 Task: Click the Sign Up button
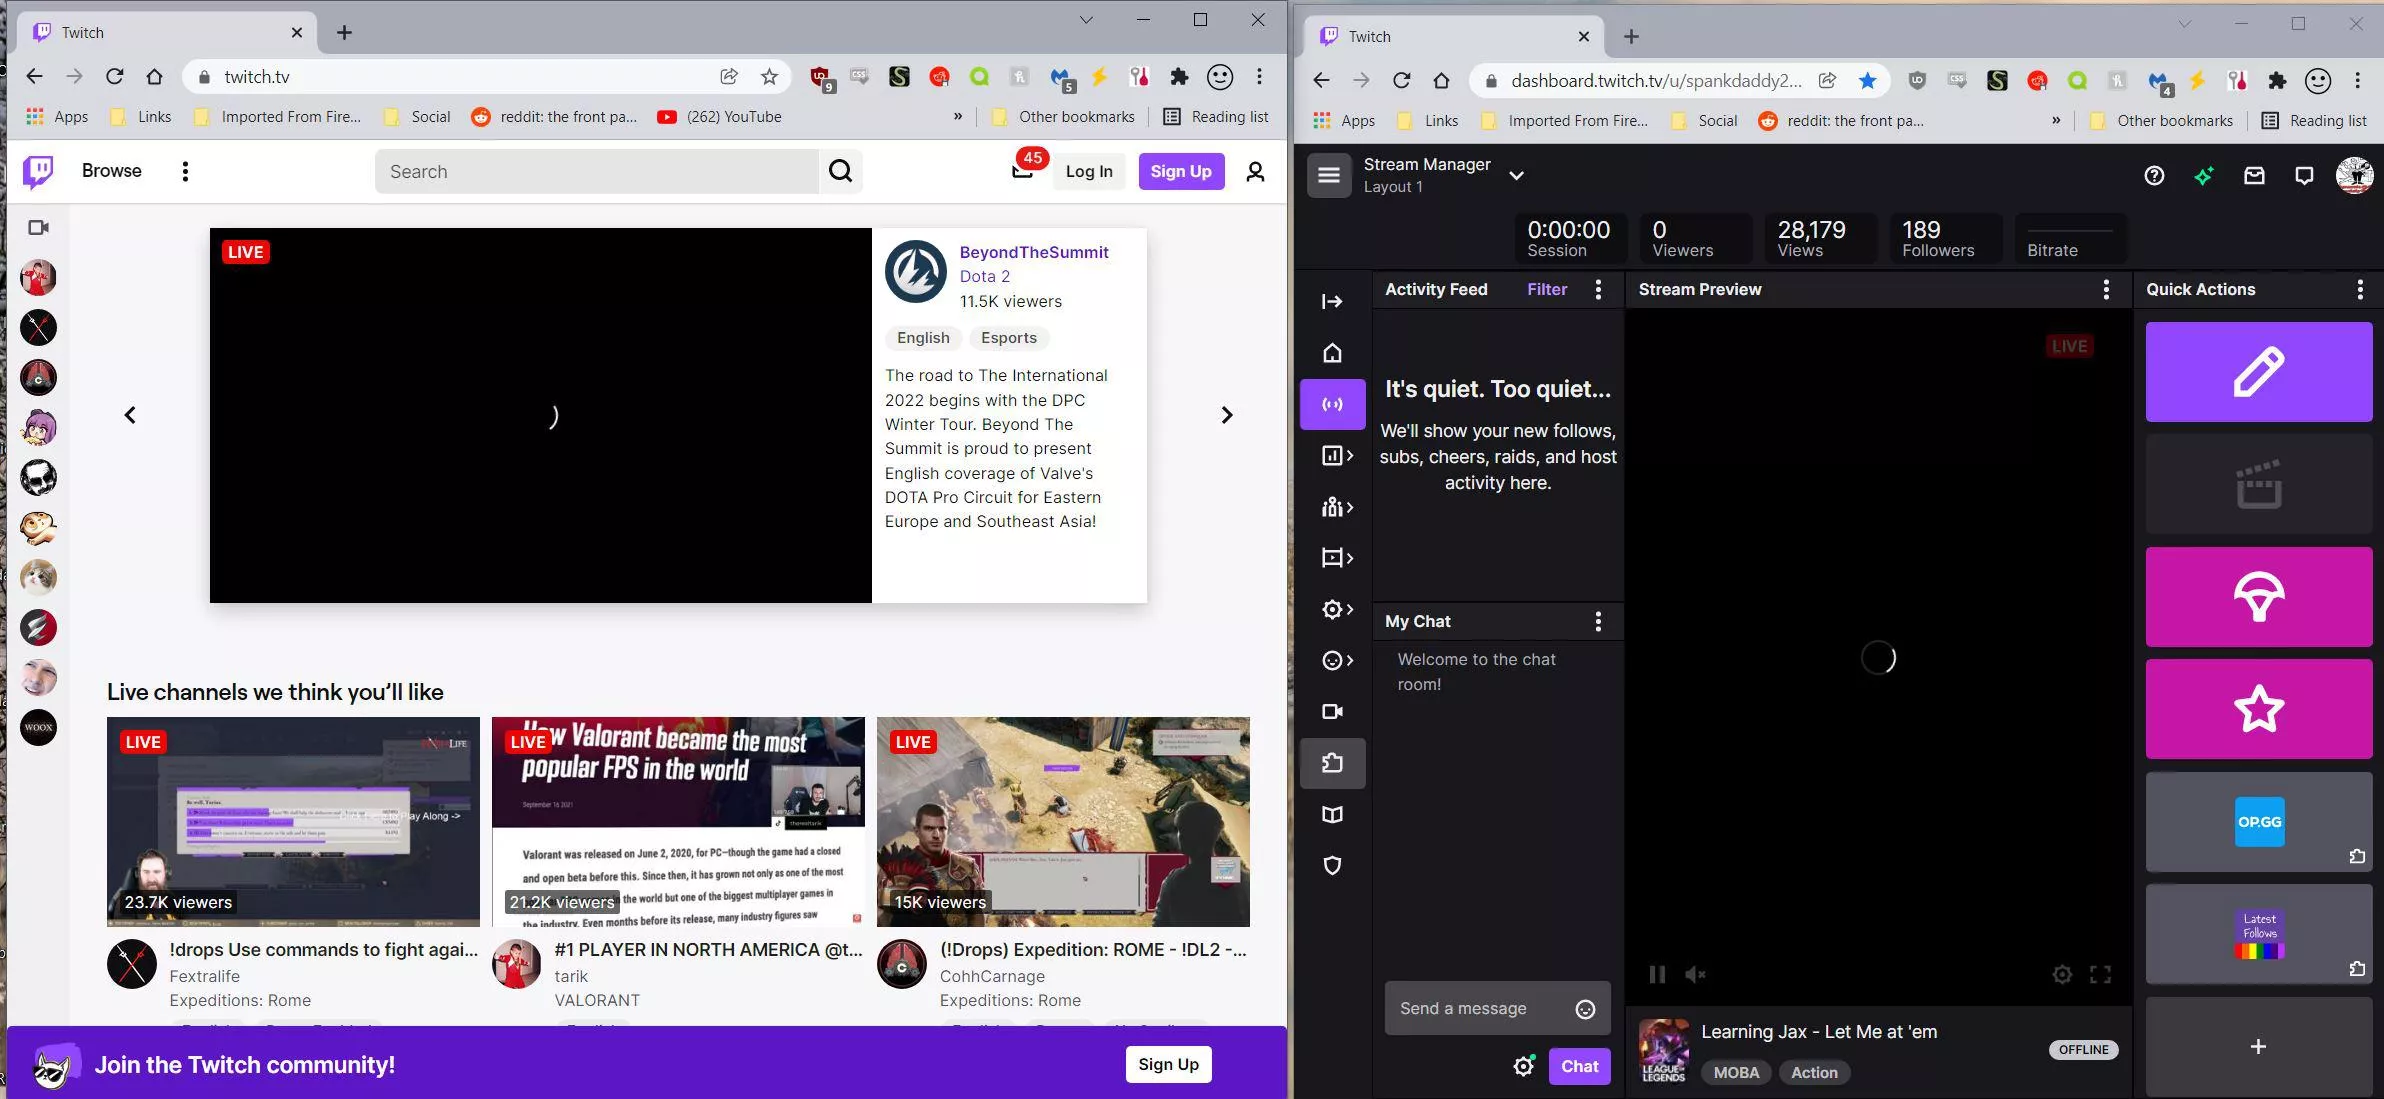[x=1181, y=170]
